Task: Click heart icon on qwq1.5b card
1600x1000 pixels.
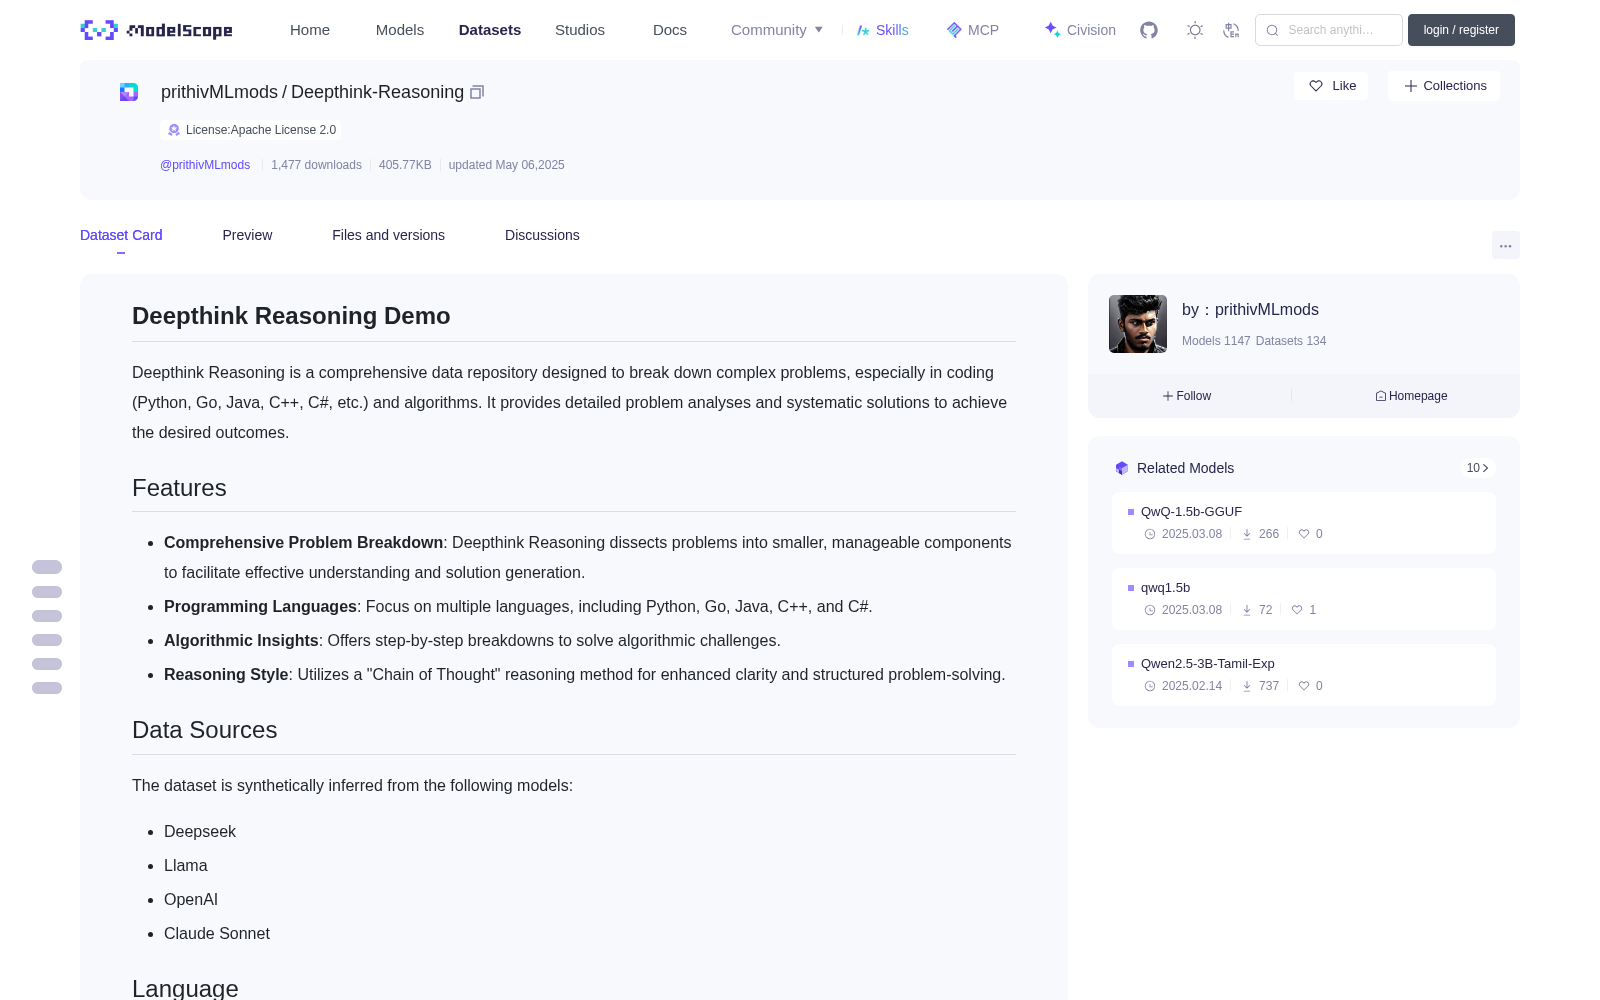Action: click(1297, 610)
